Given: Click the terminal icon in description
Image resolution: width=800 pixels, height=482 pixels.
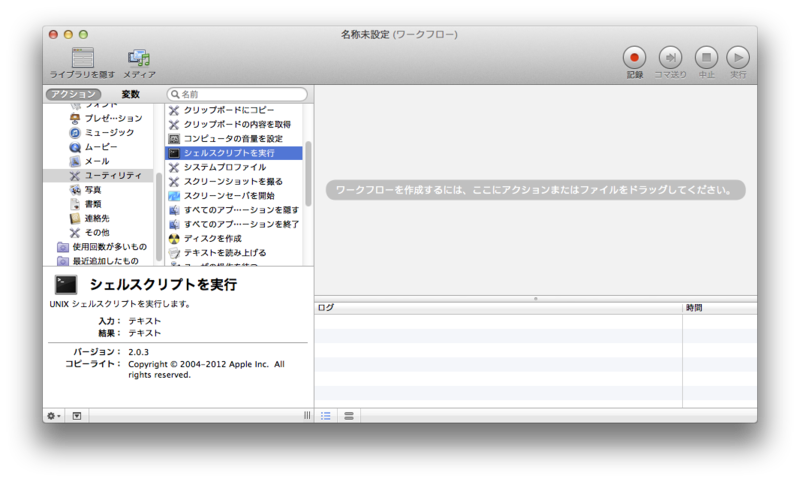Looking at the screenshot, I should pos(66,285).
